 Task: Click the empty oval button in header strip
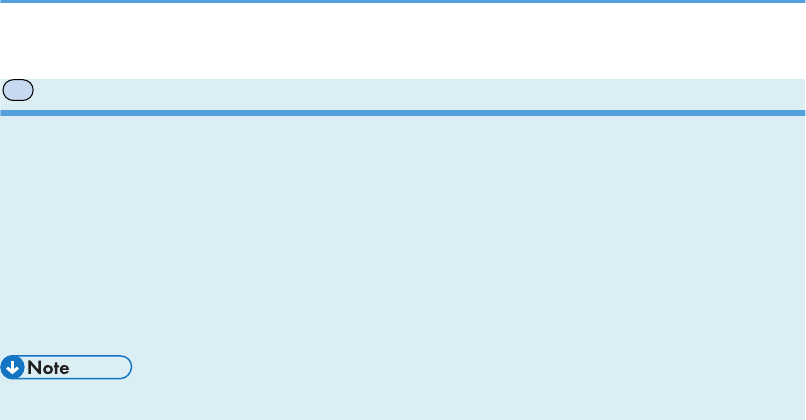click(18, 90)
